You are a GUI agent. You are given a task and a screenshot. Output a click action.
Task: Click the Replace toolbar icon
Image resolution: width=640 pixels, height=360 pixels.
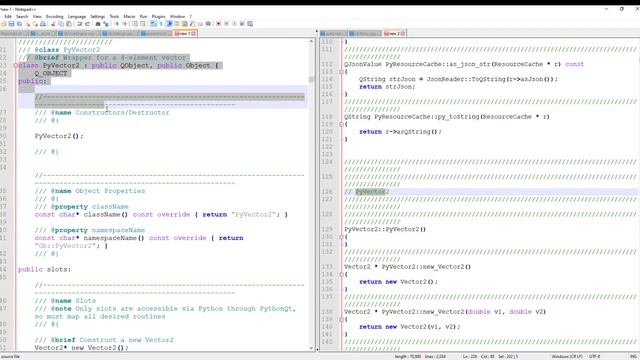click(x=106, y=24)
